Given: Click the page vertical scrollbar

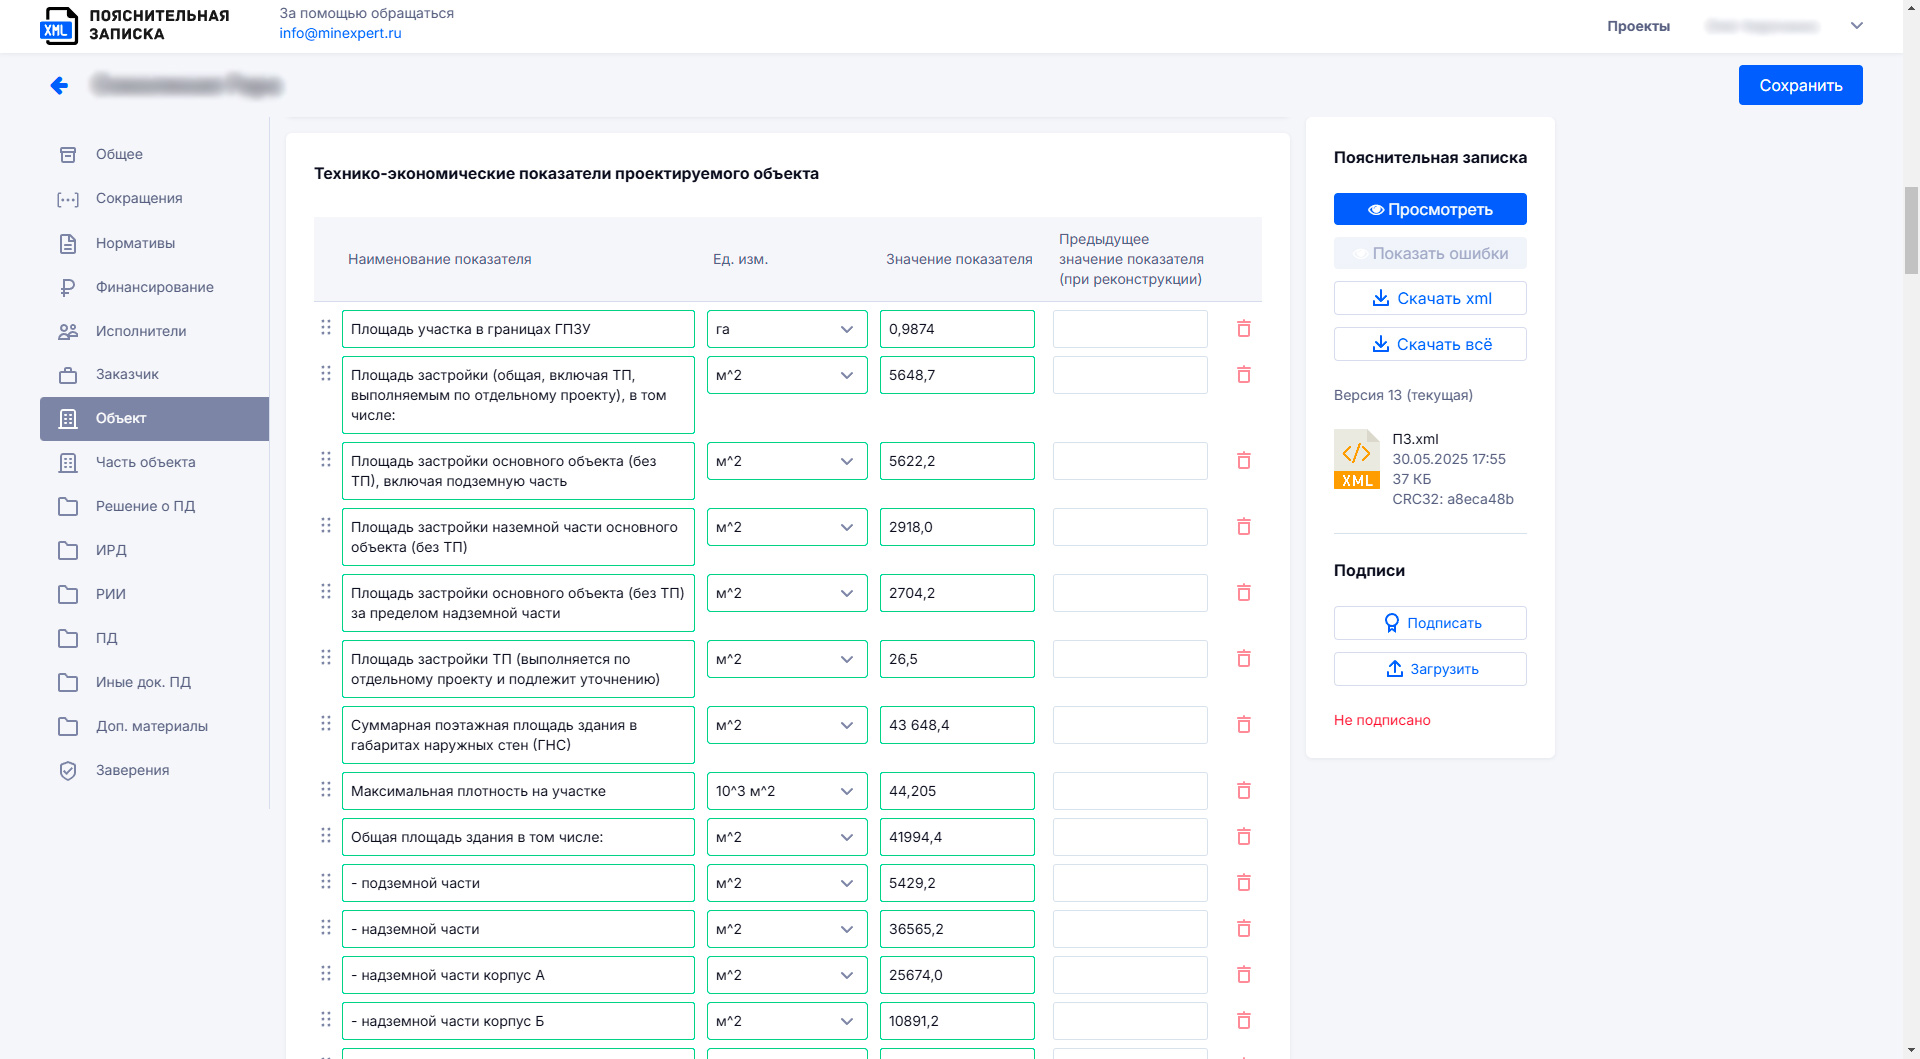Looking at the screenshot, I should click(x=1911, y=230).
